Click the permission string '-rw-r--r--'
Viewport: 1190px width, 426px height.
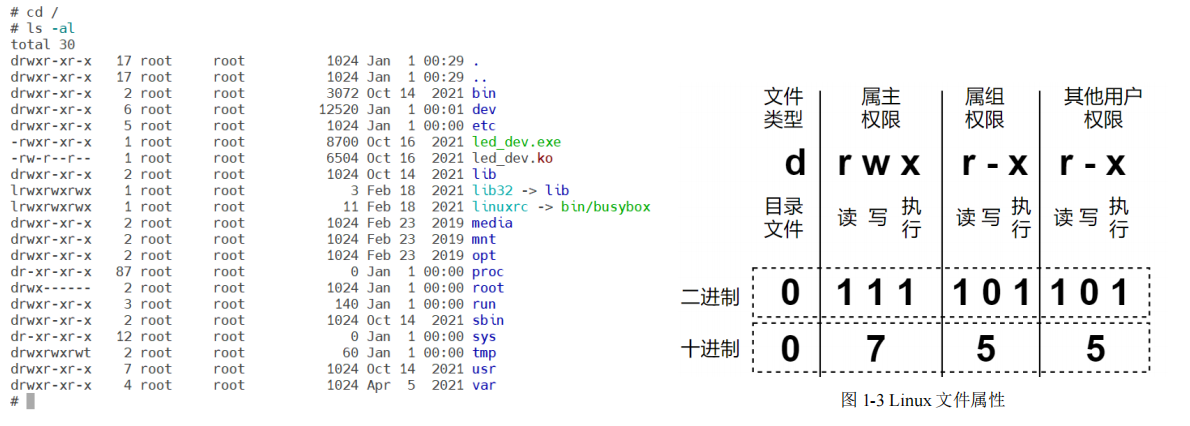[51, 158]
